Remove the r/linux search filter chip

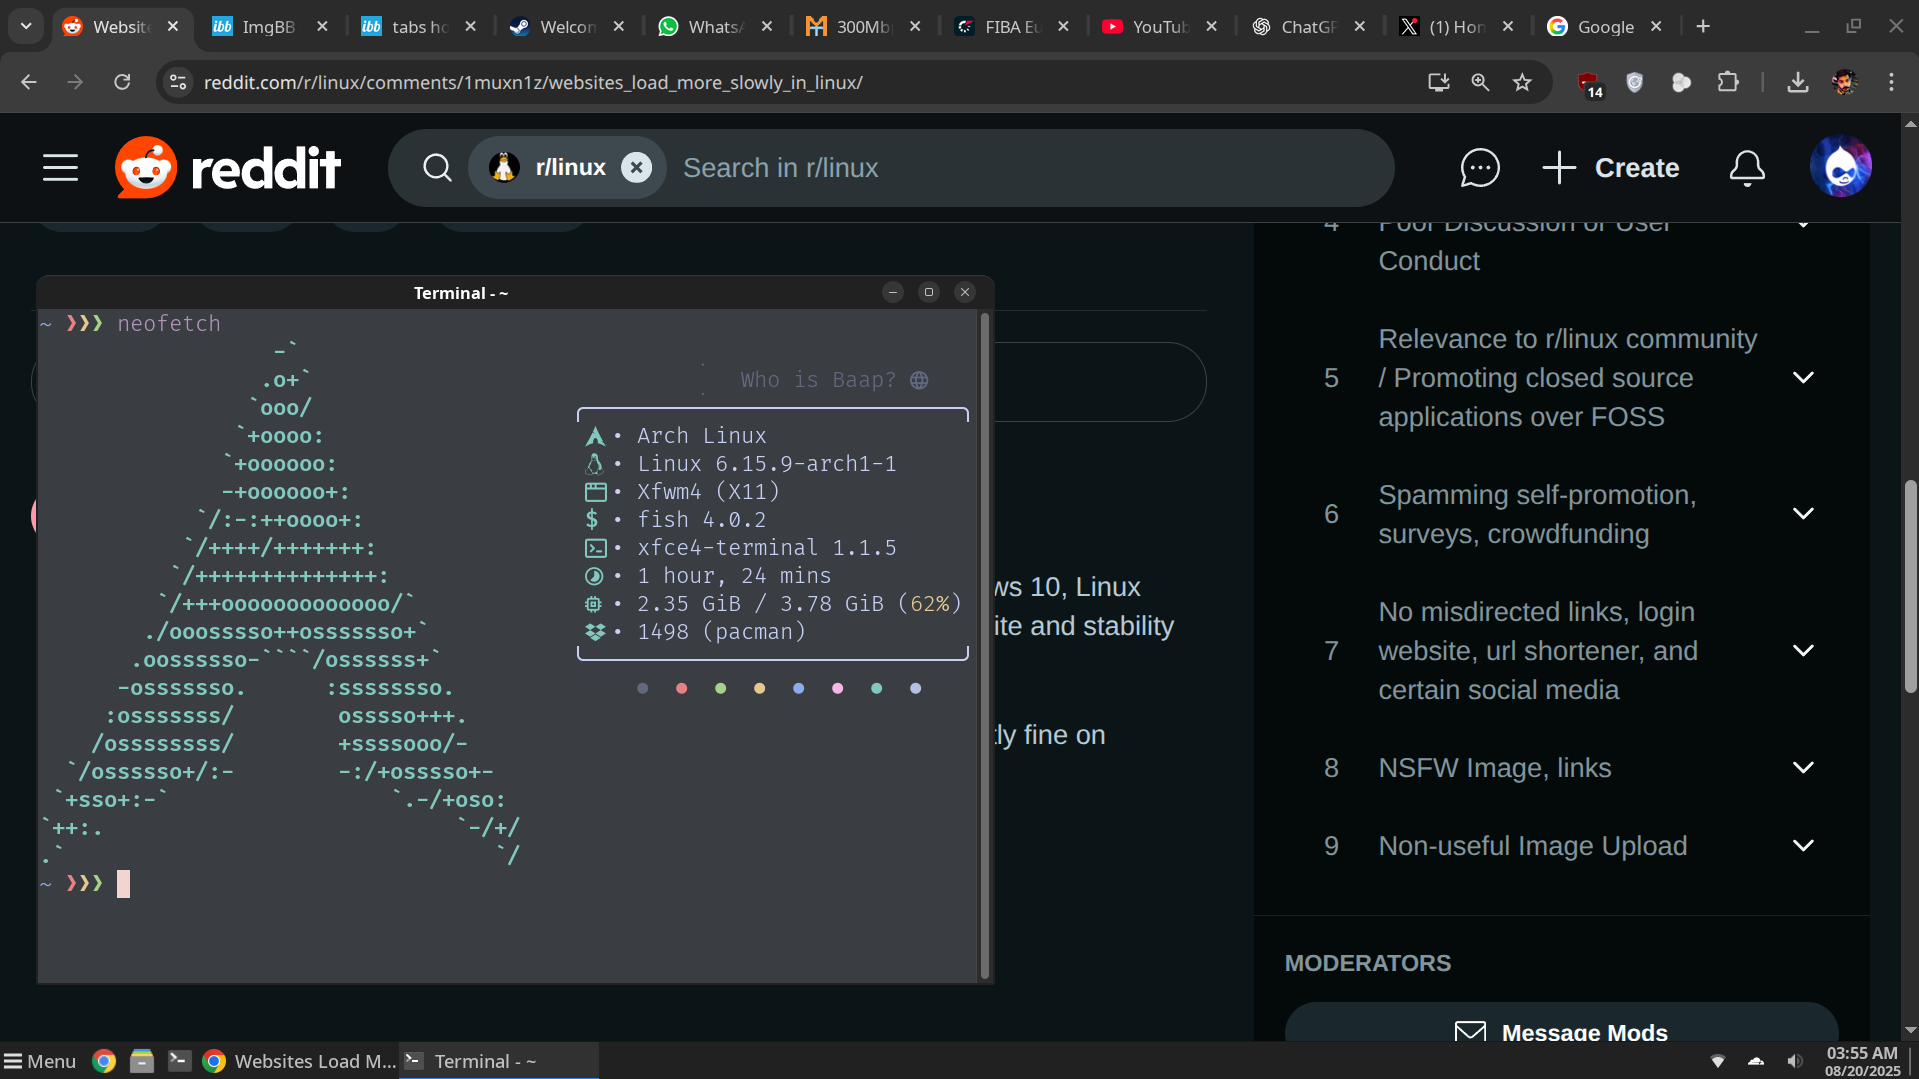coord(636,168)
